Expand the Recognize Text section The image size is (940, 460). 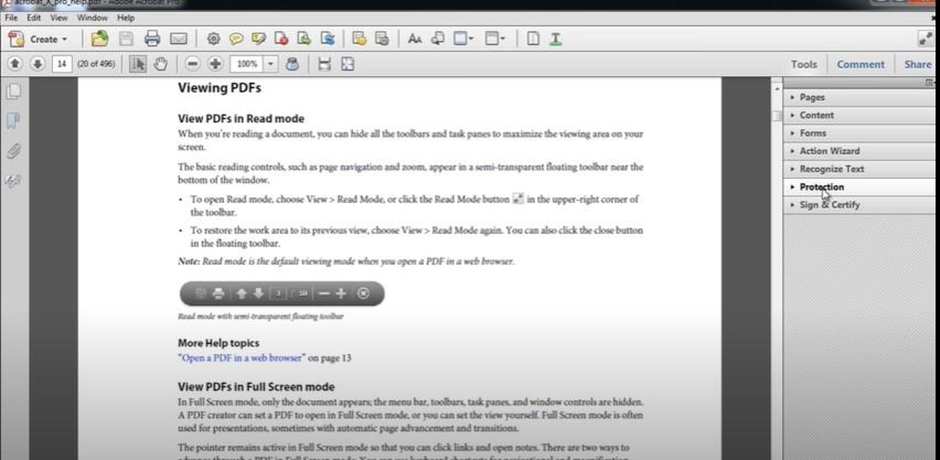[x=858, y=169]
